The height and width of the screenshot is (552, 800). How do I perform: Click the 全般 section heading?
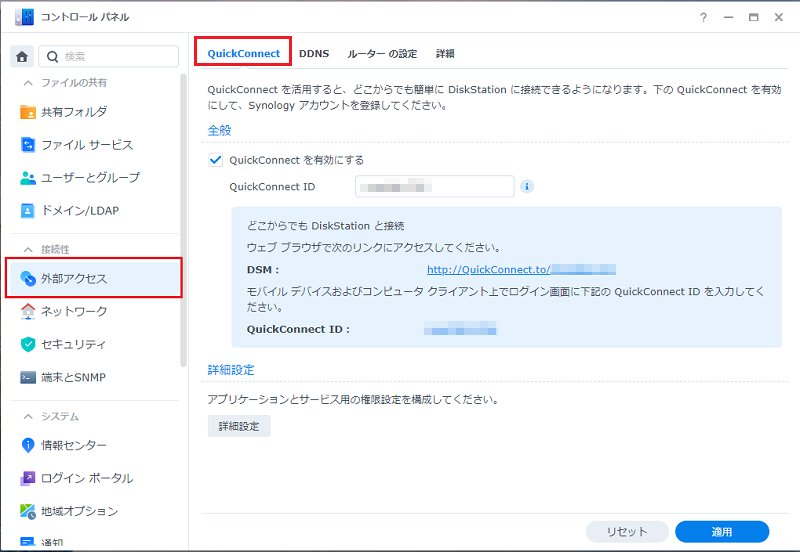[x=219, y=131]
